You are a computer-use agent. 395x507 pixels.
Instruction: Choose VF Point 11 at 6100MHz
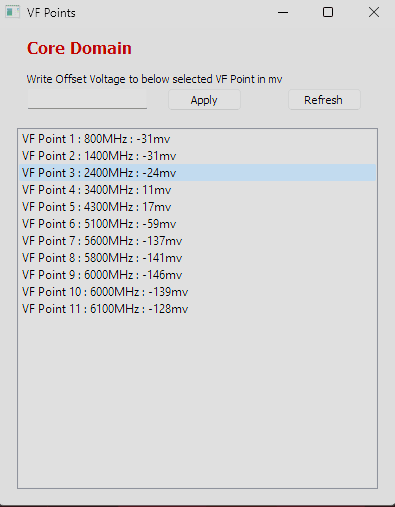(197, 309)
